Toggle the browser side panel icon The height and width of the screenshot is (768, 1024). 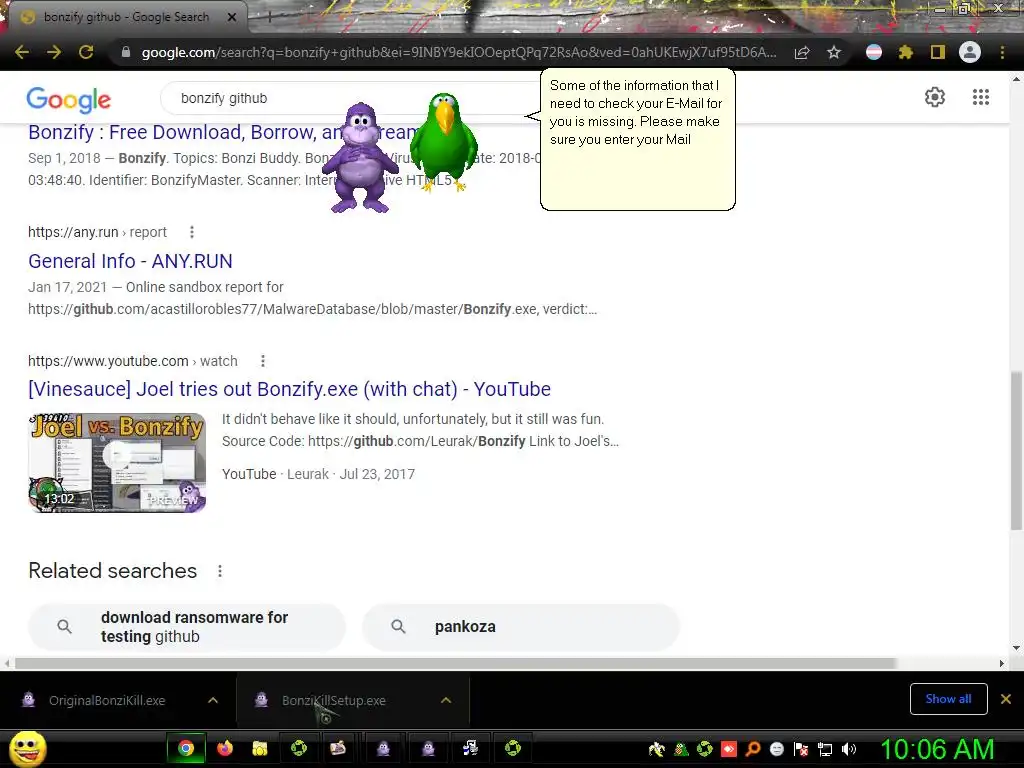(938, 52)
